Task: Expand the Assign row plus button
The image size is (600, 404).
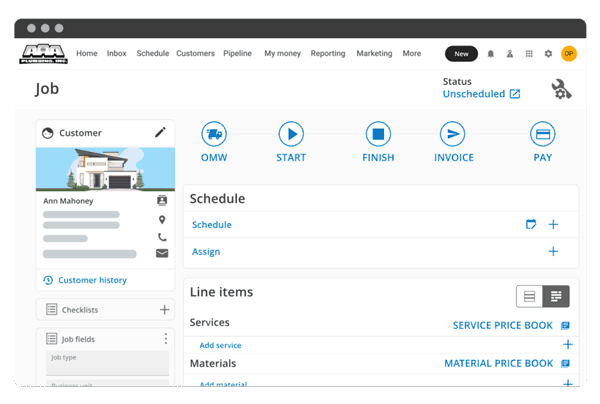Action: pos(553,252)
